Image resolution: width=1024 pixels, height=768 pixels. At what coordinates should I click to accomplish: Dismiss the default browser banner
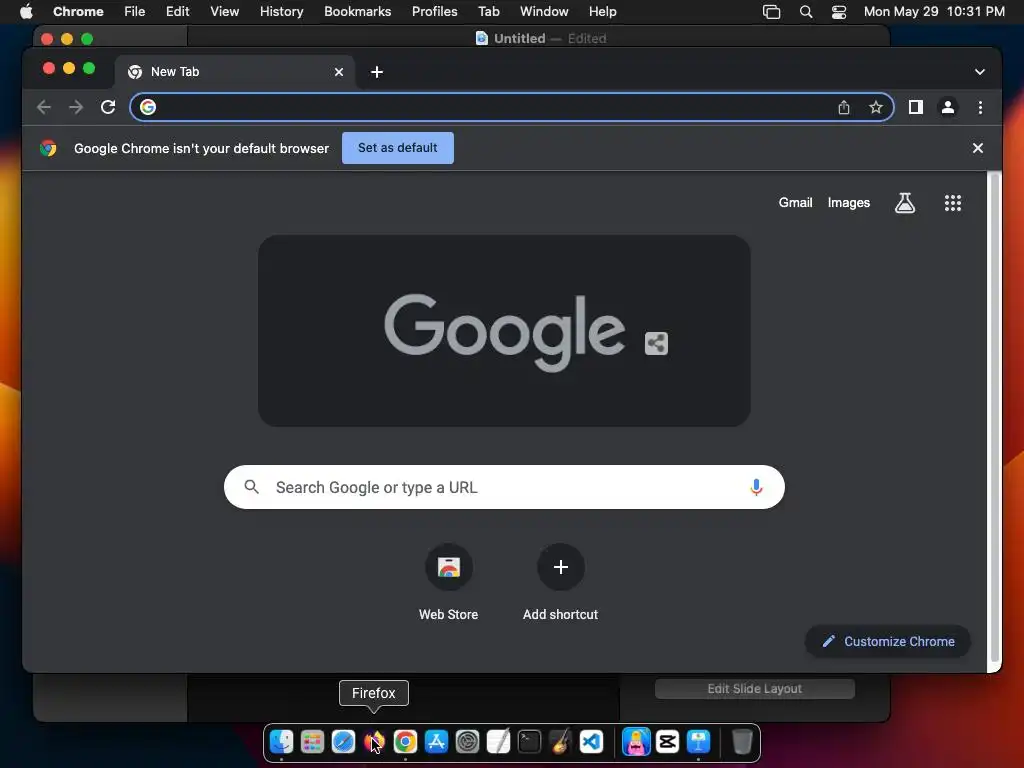[978, 148]
